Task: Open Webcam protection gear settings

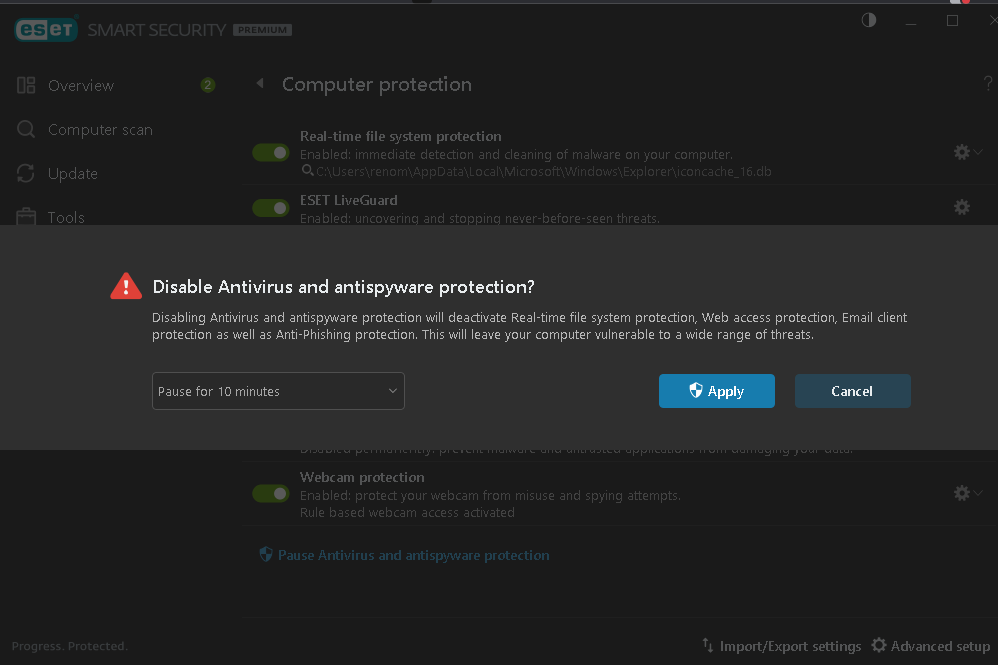Action: click(x=962, y=493)
